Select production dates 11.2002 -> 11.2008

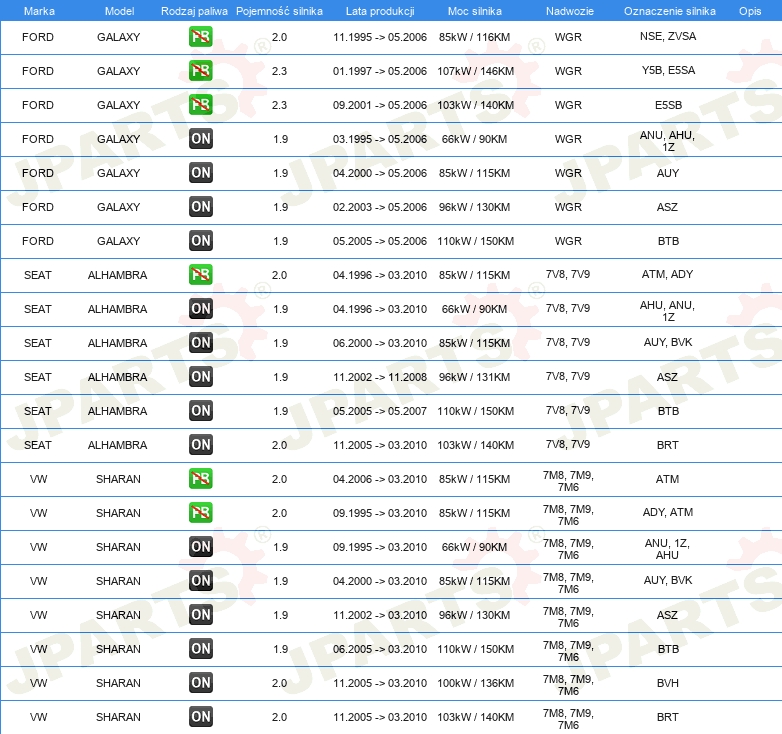pos(380,377)
